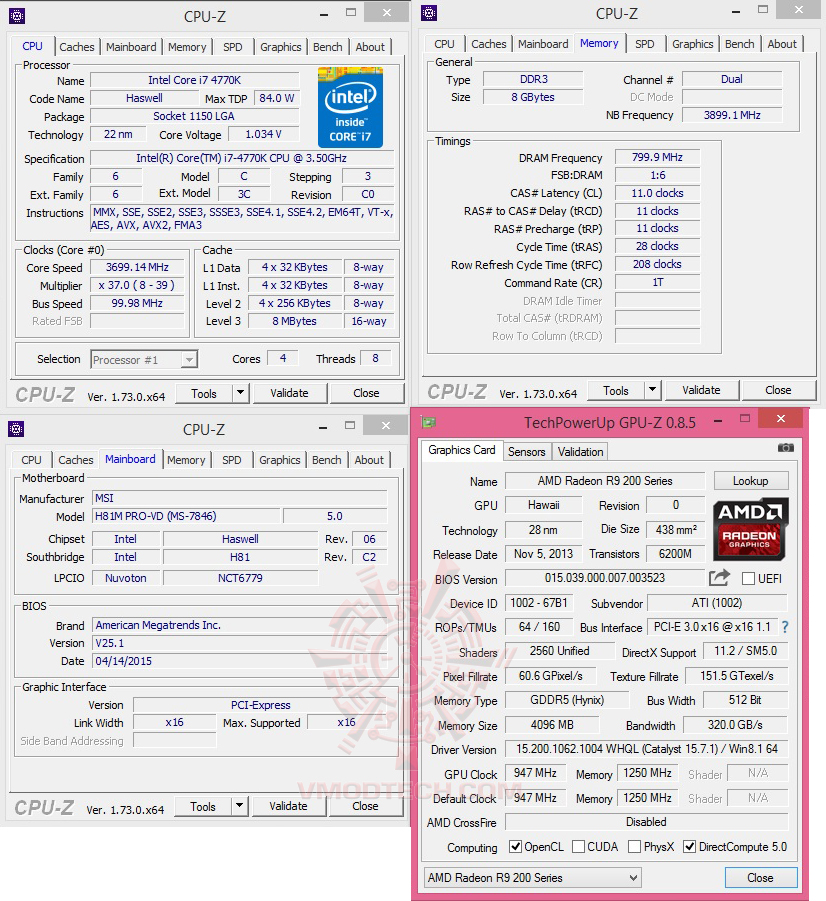Image resolution: width=826 pixels, height=901 pixels.
Task: Click Close button in Memory window
Action: click(778, 390)
